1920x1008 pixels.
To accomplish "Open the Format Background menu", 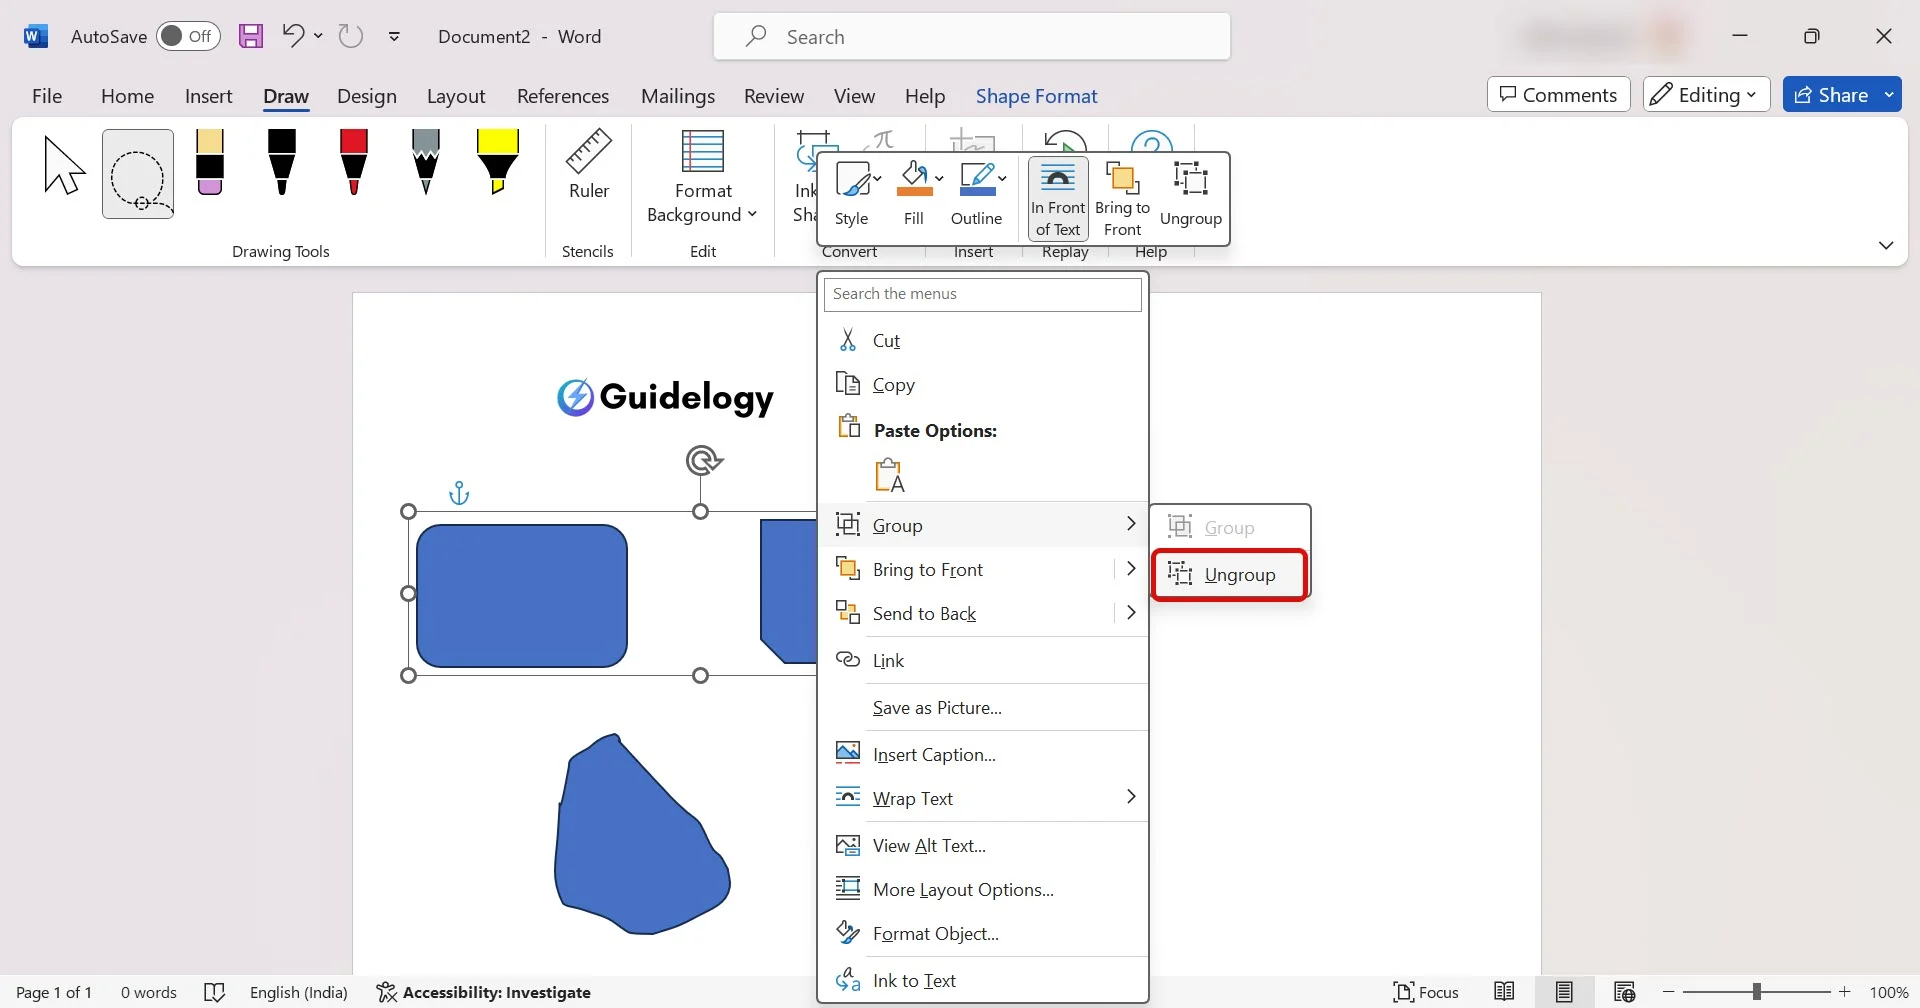I will tap(702, 177).
